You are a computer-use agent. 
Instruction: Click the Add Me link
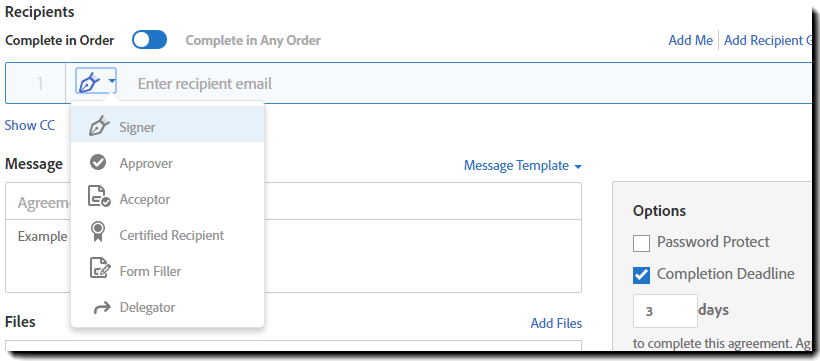690,40
